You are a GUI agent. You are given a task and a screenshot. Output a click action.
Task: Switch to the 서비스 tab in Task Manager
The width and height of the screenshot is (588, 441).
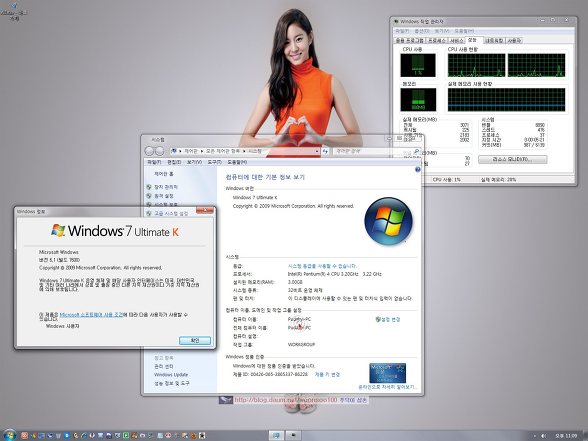(456, 40)
